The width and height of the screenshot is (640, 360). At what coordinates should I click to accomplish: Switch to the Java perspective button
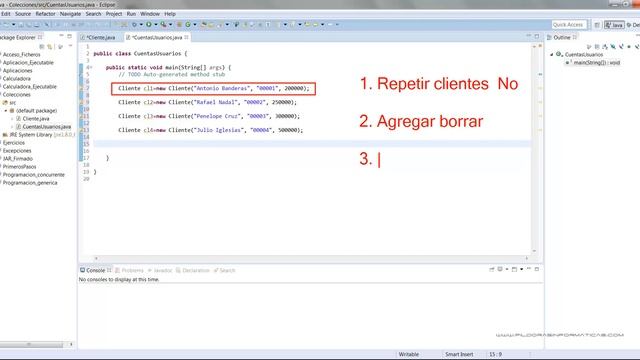614,25
